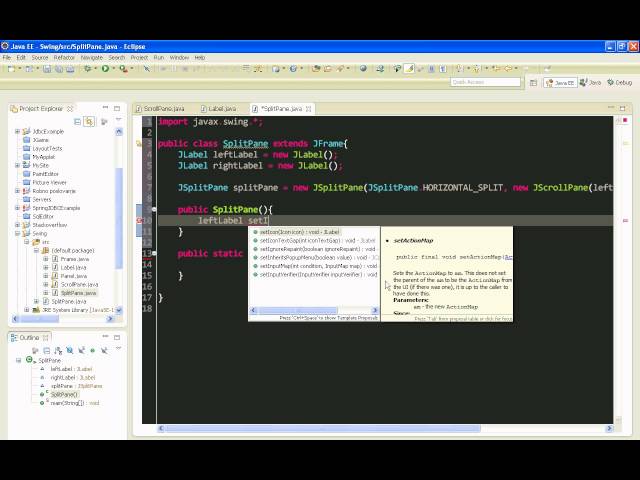Select setIcon(Icon icon) proposal
The width and height of the screenshot is (640, 480).
(314, 232)
